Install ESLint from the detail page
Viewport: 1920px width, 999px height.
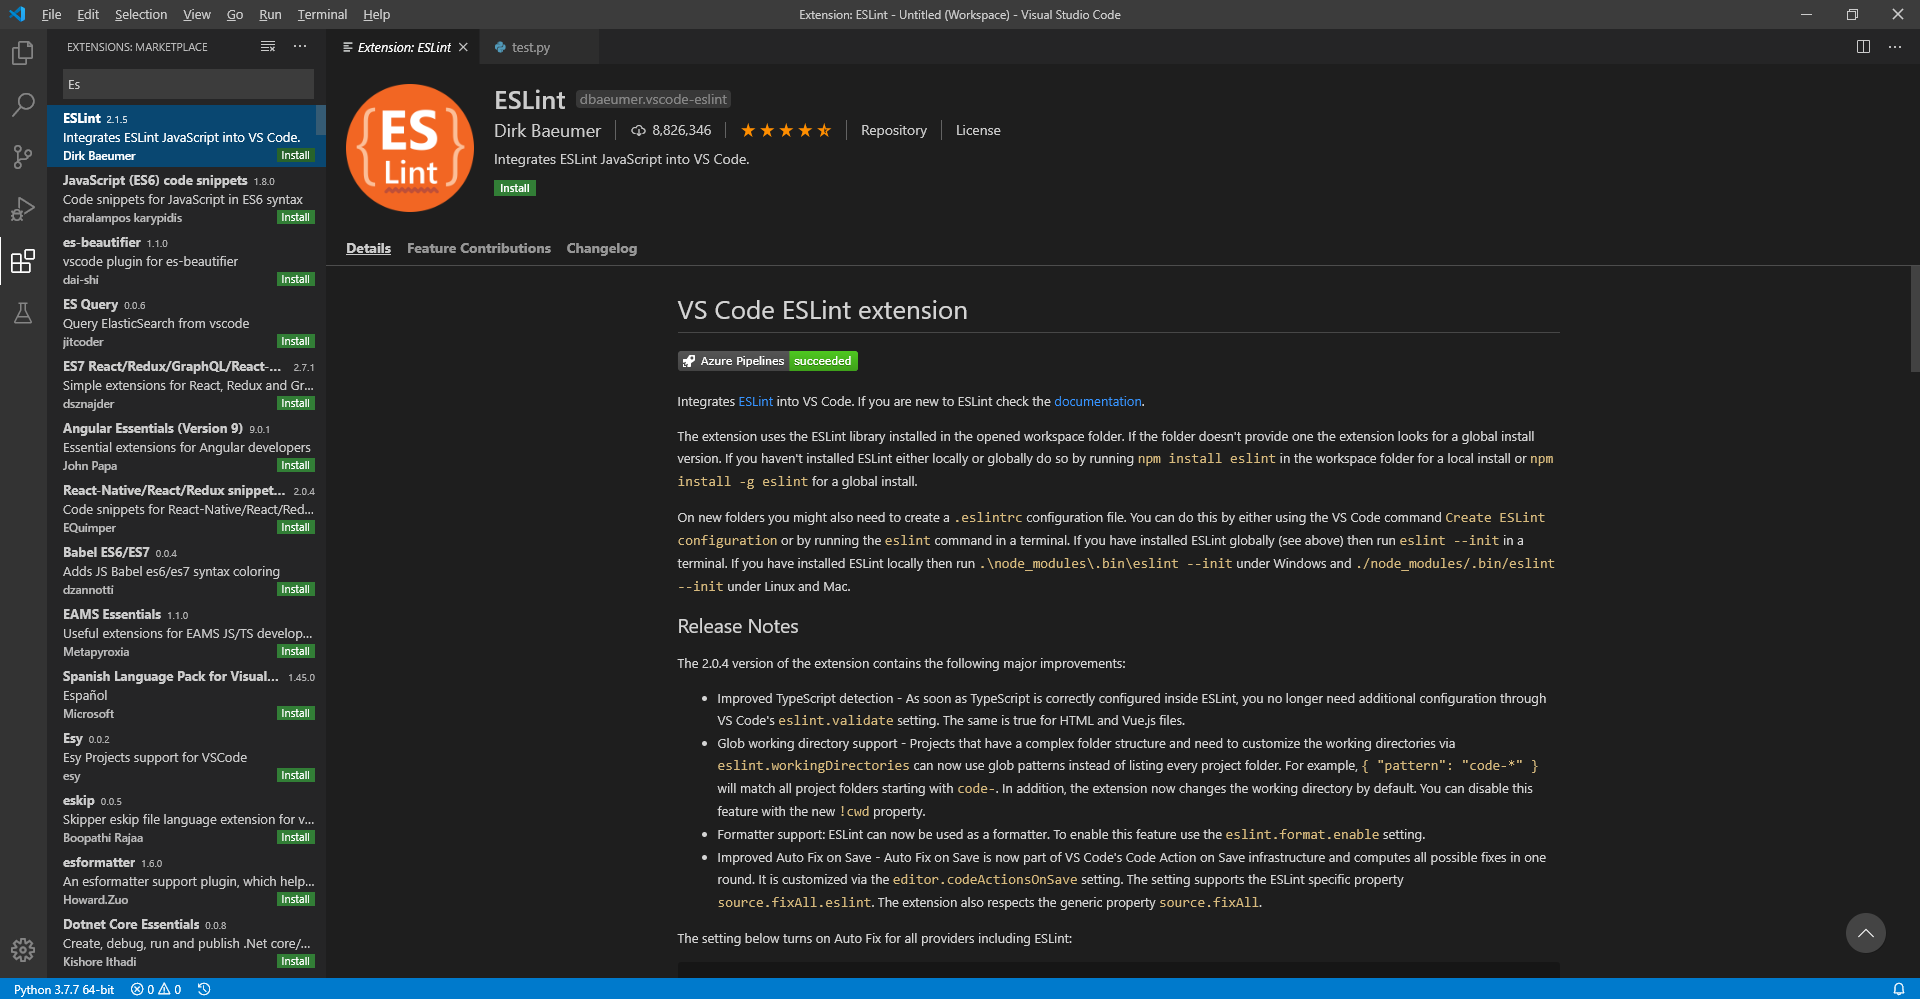(515, 188)
